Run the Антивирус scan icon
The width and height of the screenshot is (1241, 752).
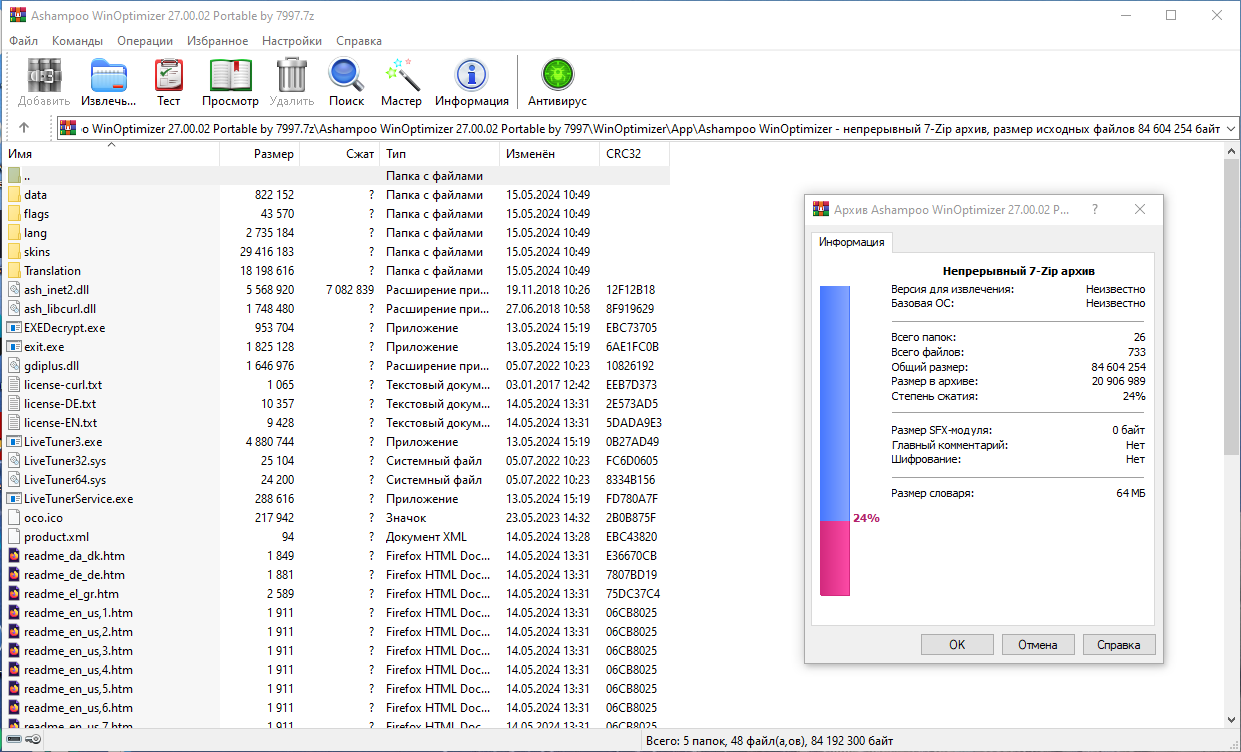coord(557,77)
